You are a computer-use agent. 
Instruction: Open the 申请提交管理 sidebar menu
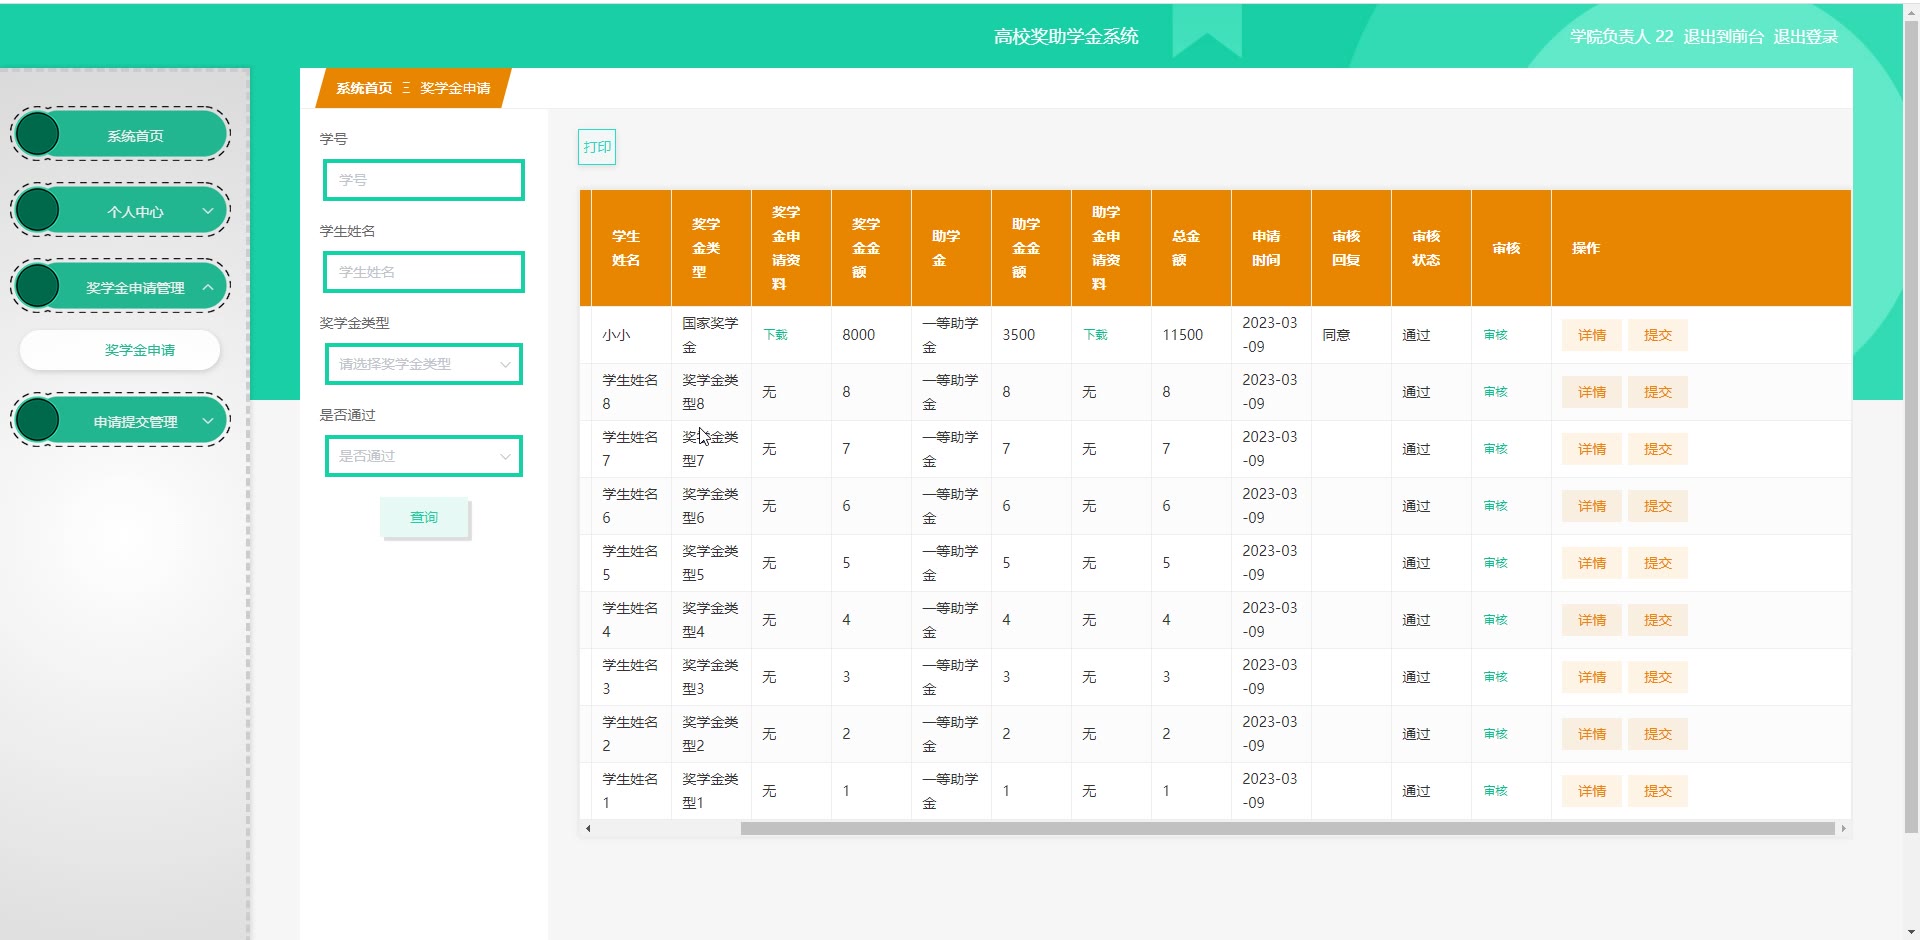(x=120, y=420)
